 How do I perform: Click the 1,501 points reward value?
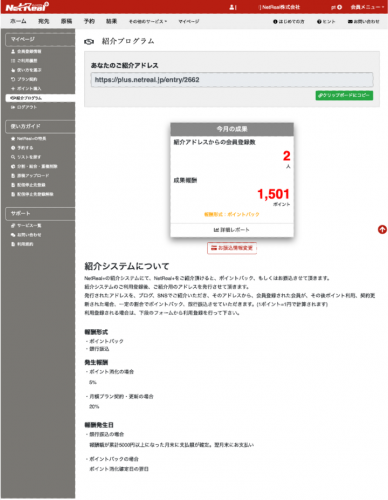click(x=273, y=194)
